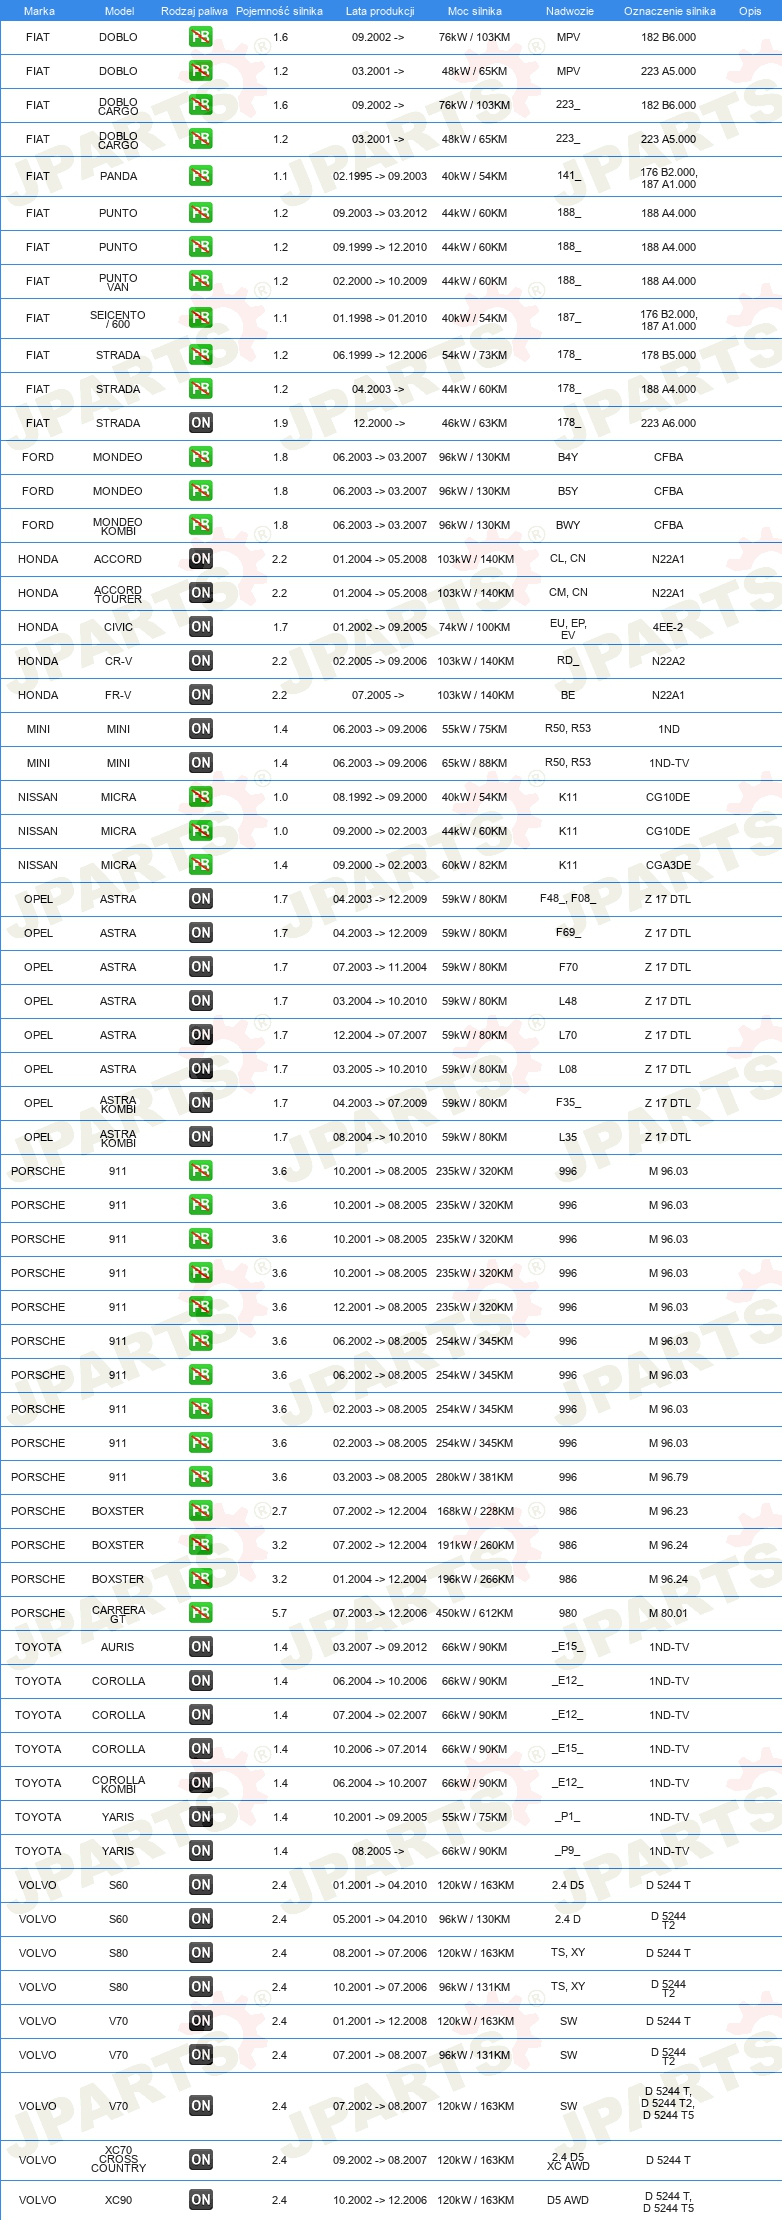This screenshot has width=782, height=2220.
Task: Click petrol icon in FORD MONDEO KOMBI row
Action: coord(200,525)
